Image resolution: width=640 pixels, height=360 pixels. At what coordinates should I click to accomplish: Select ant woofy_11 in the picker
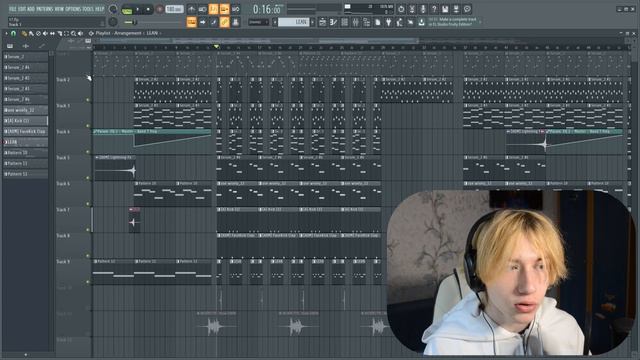coord(25,110)
